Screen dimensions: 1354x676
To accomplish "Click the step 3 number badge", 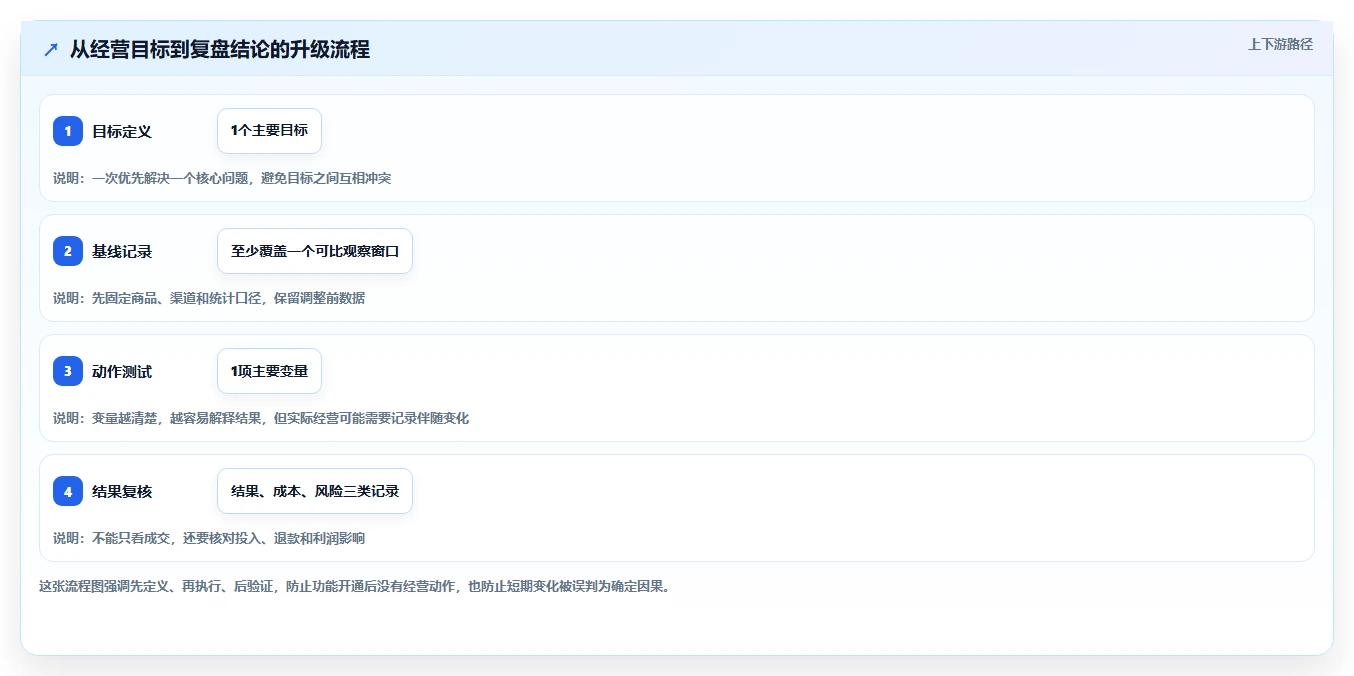I will click(x=68, y=371).
